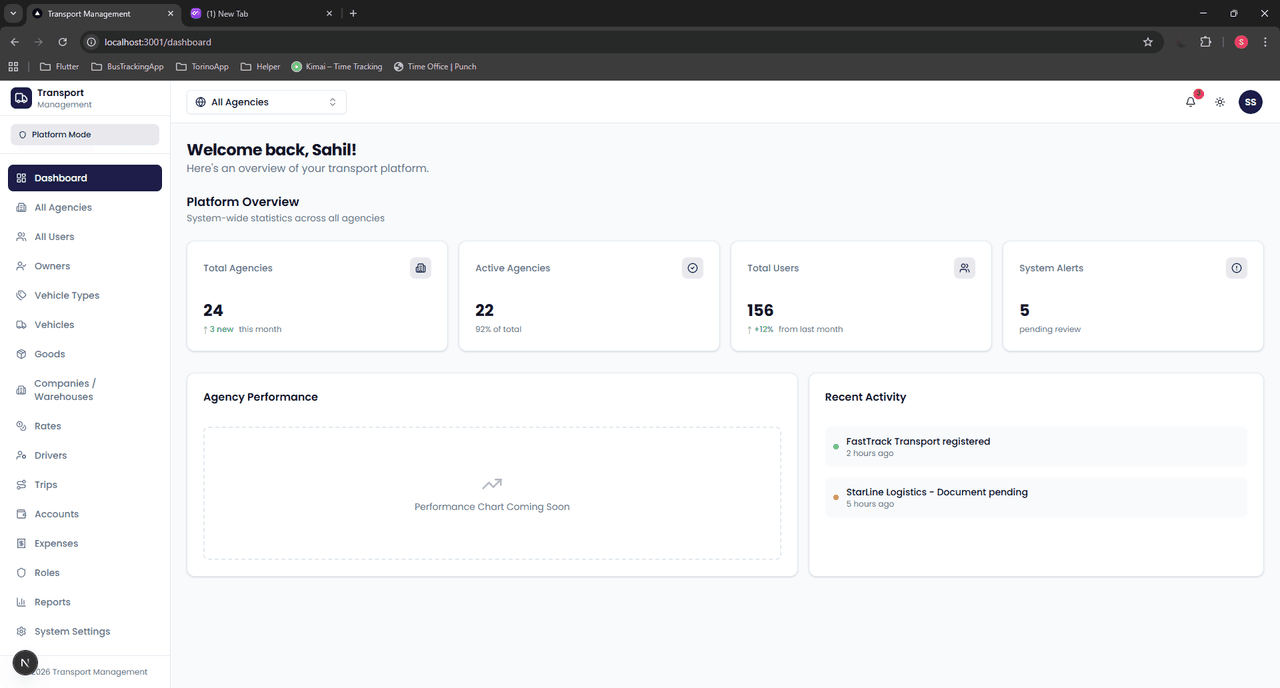The image size is (1280, 688).
Task: Open the All Agencies sidebar menu item
Action: click(x=85, y=207)
